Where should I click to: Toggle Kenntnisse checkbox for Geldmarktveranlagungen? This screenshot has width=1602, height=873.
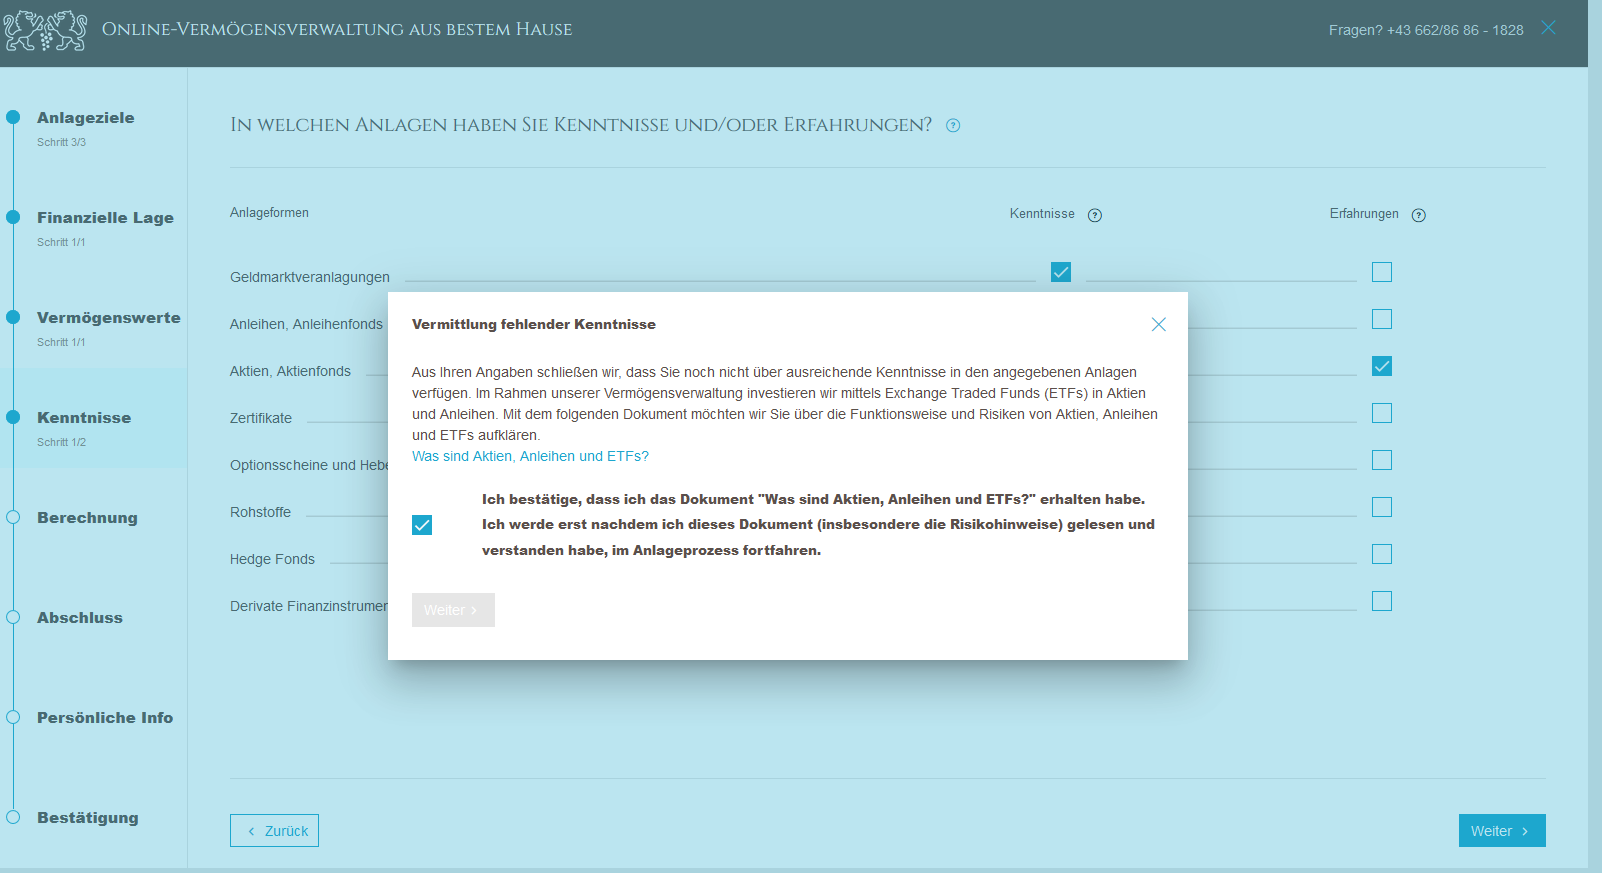tap(1061, 272)
